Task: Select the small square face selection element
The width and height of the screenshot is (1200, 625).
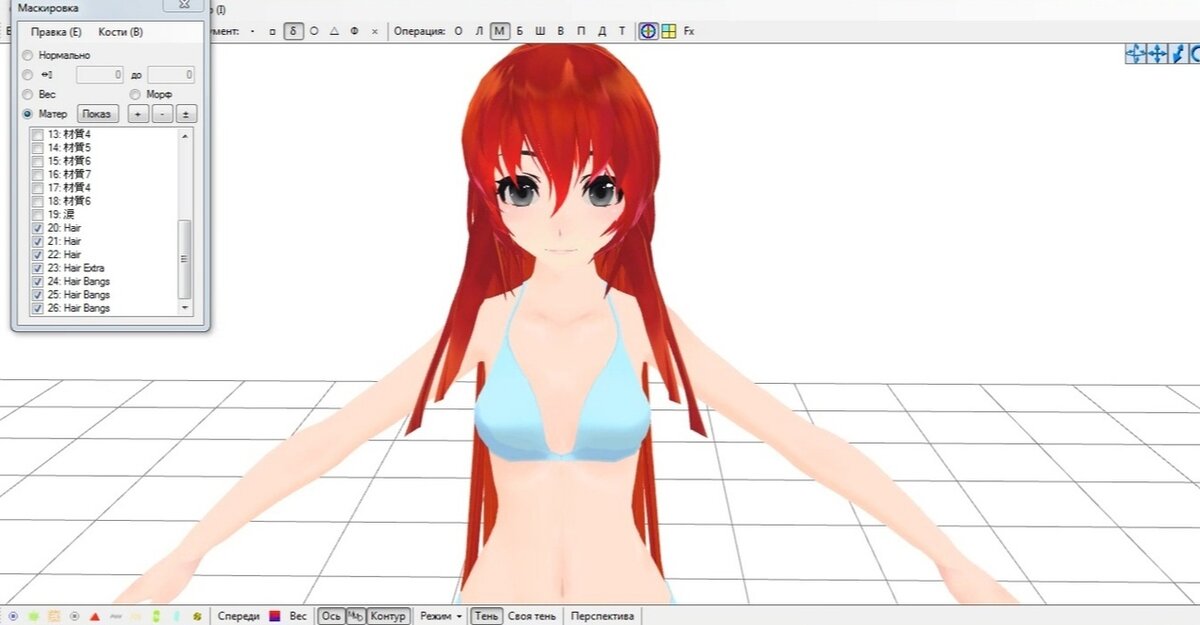Action: point(272,31)
